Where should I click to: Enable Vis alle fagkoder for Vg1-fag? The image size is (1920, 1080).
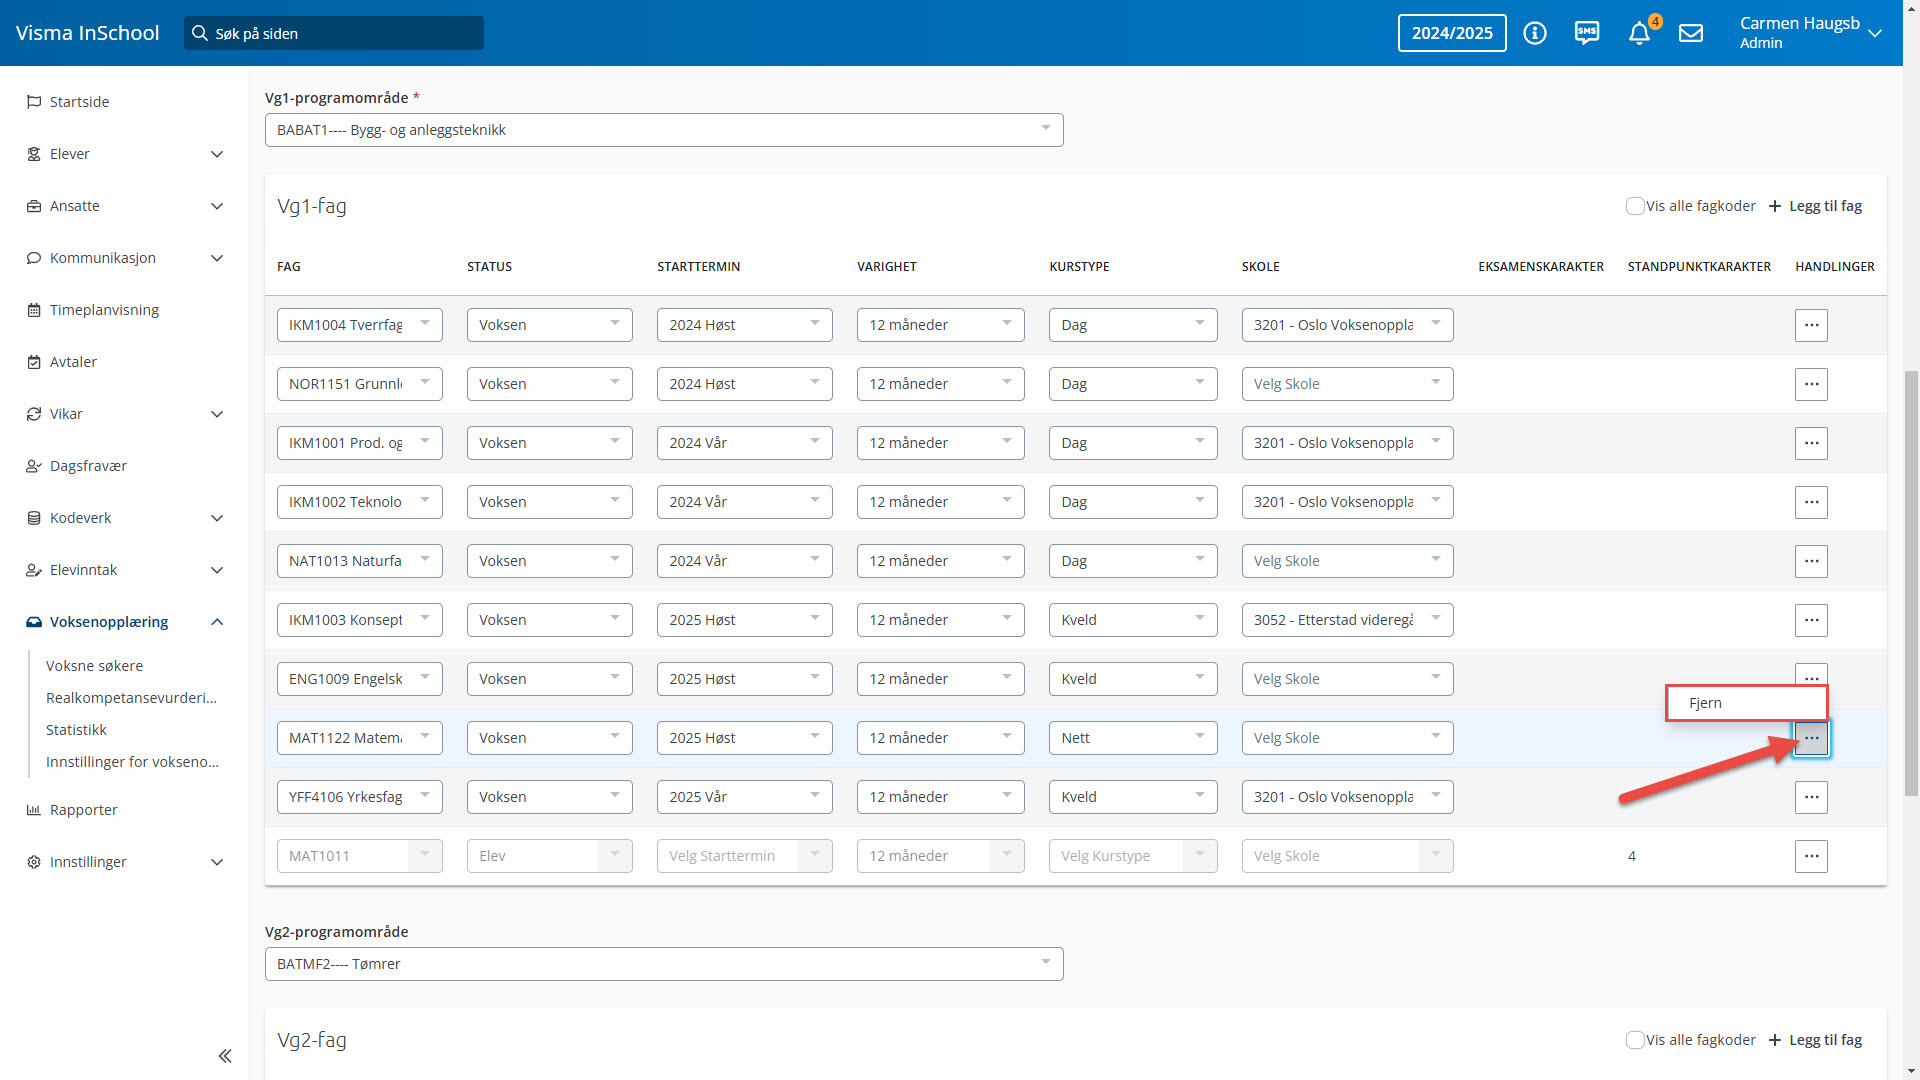click(1635, 206)
